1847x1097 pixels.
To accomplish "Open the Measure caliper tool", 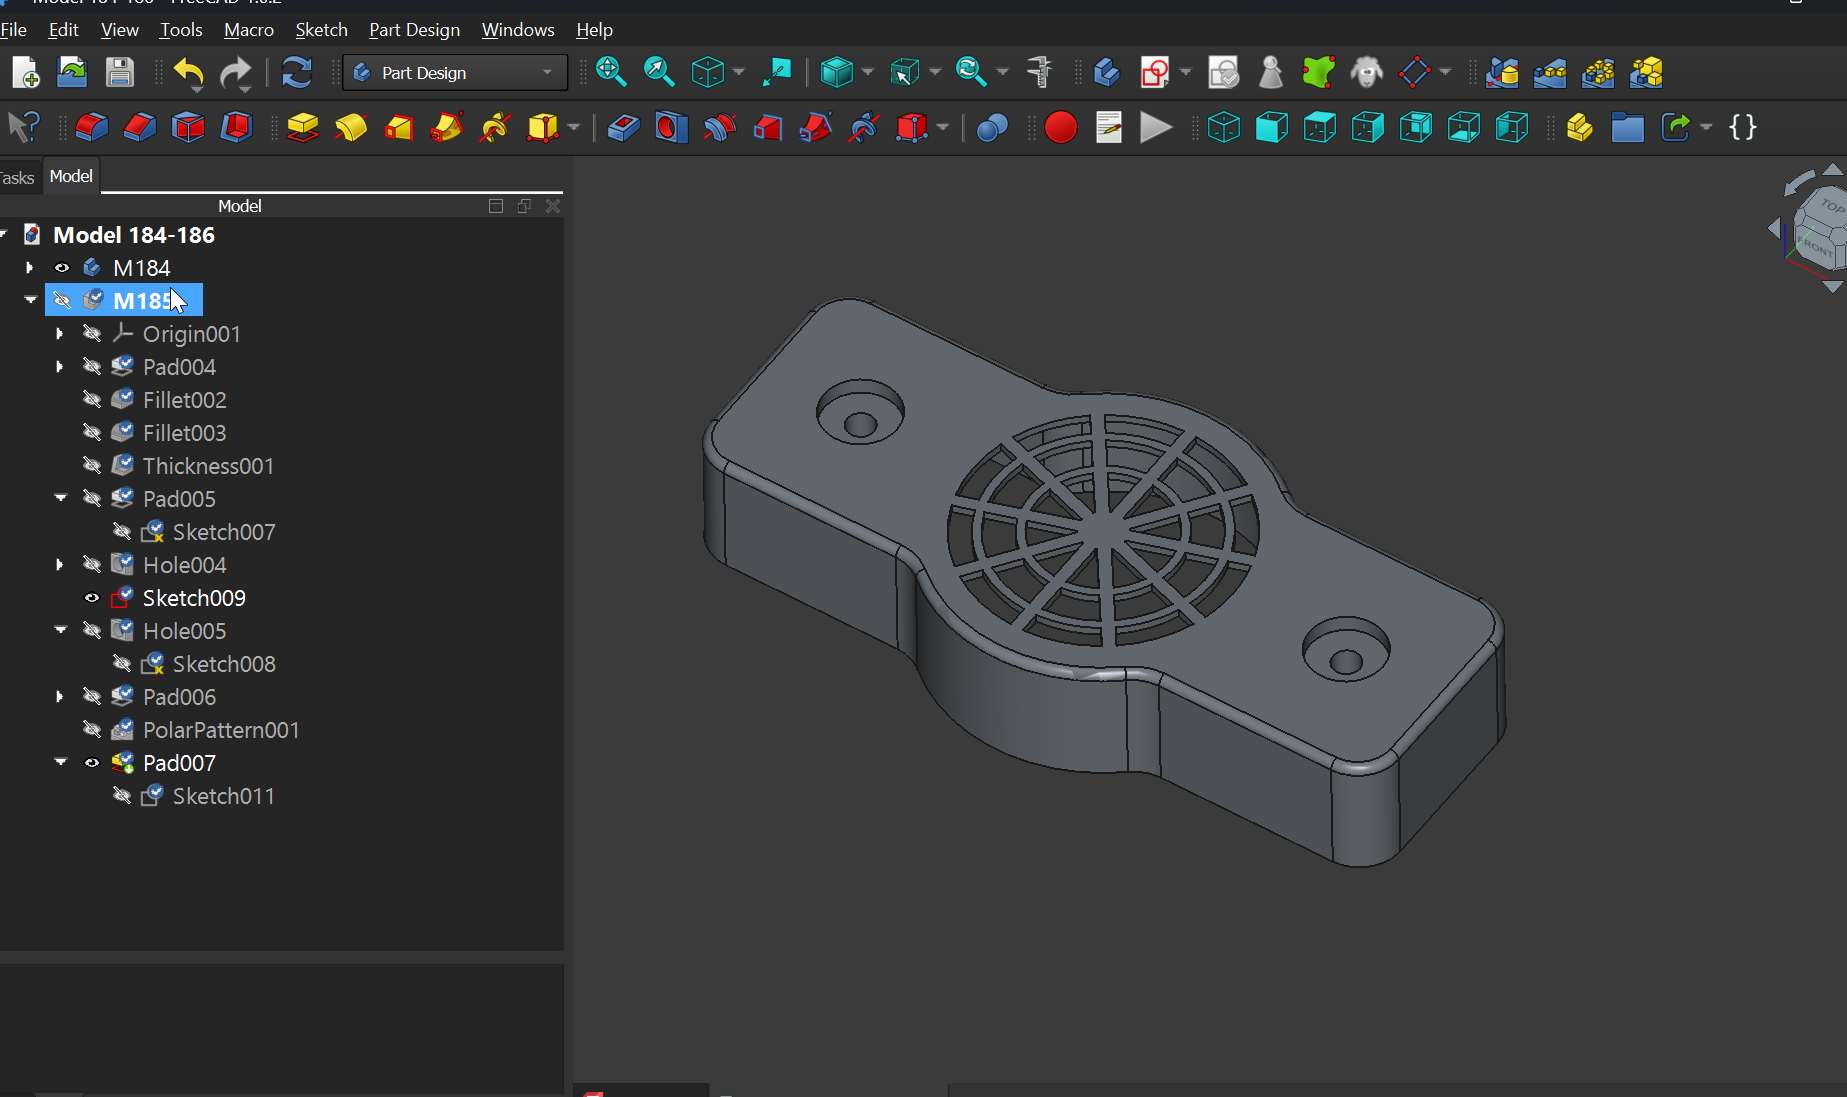I will [x=1040, y=73].
